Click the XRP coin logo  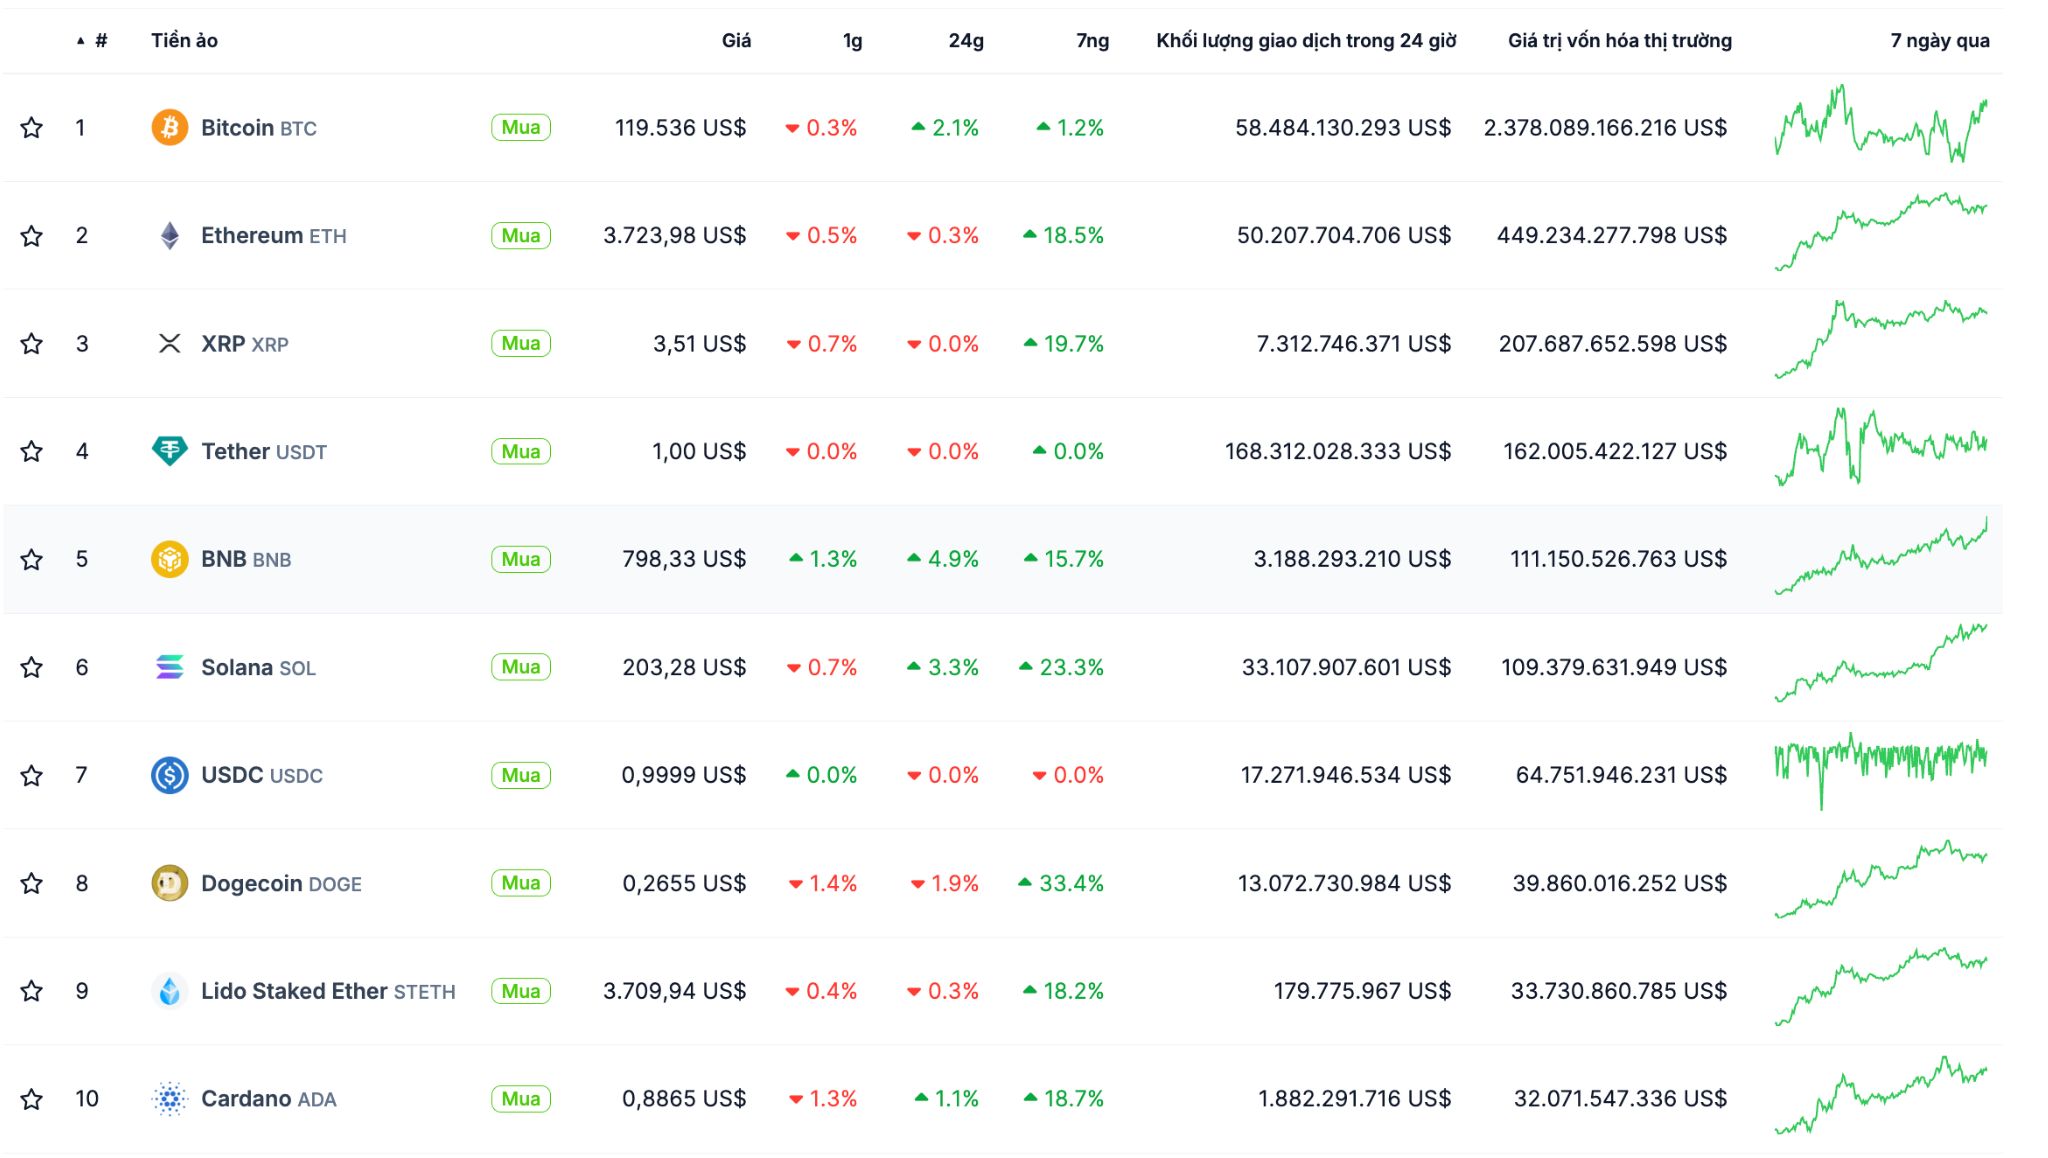[x=170, y=343]
